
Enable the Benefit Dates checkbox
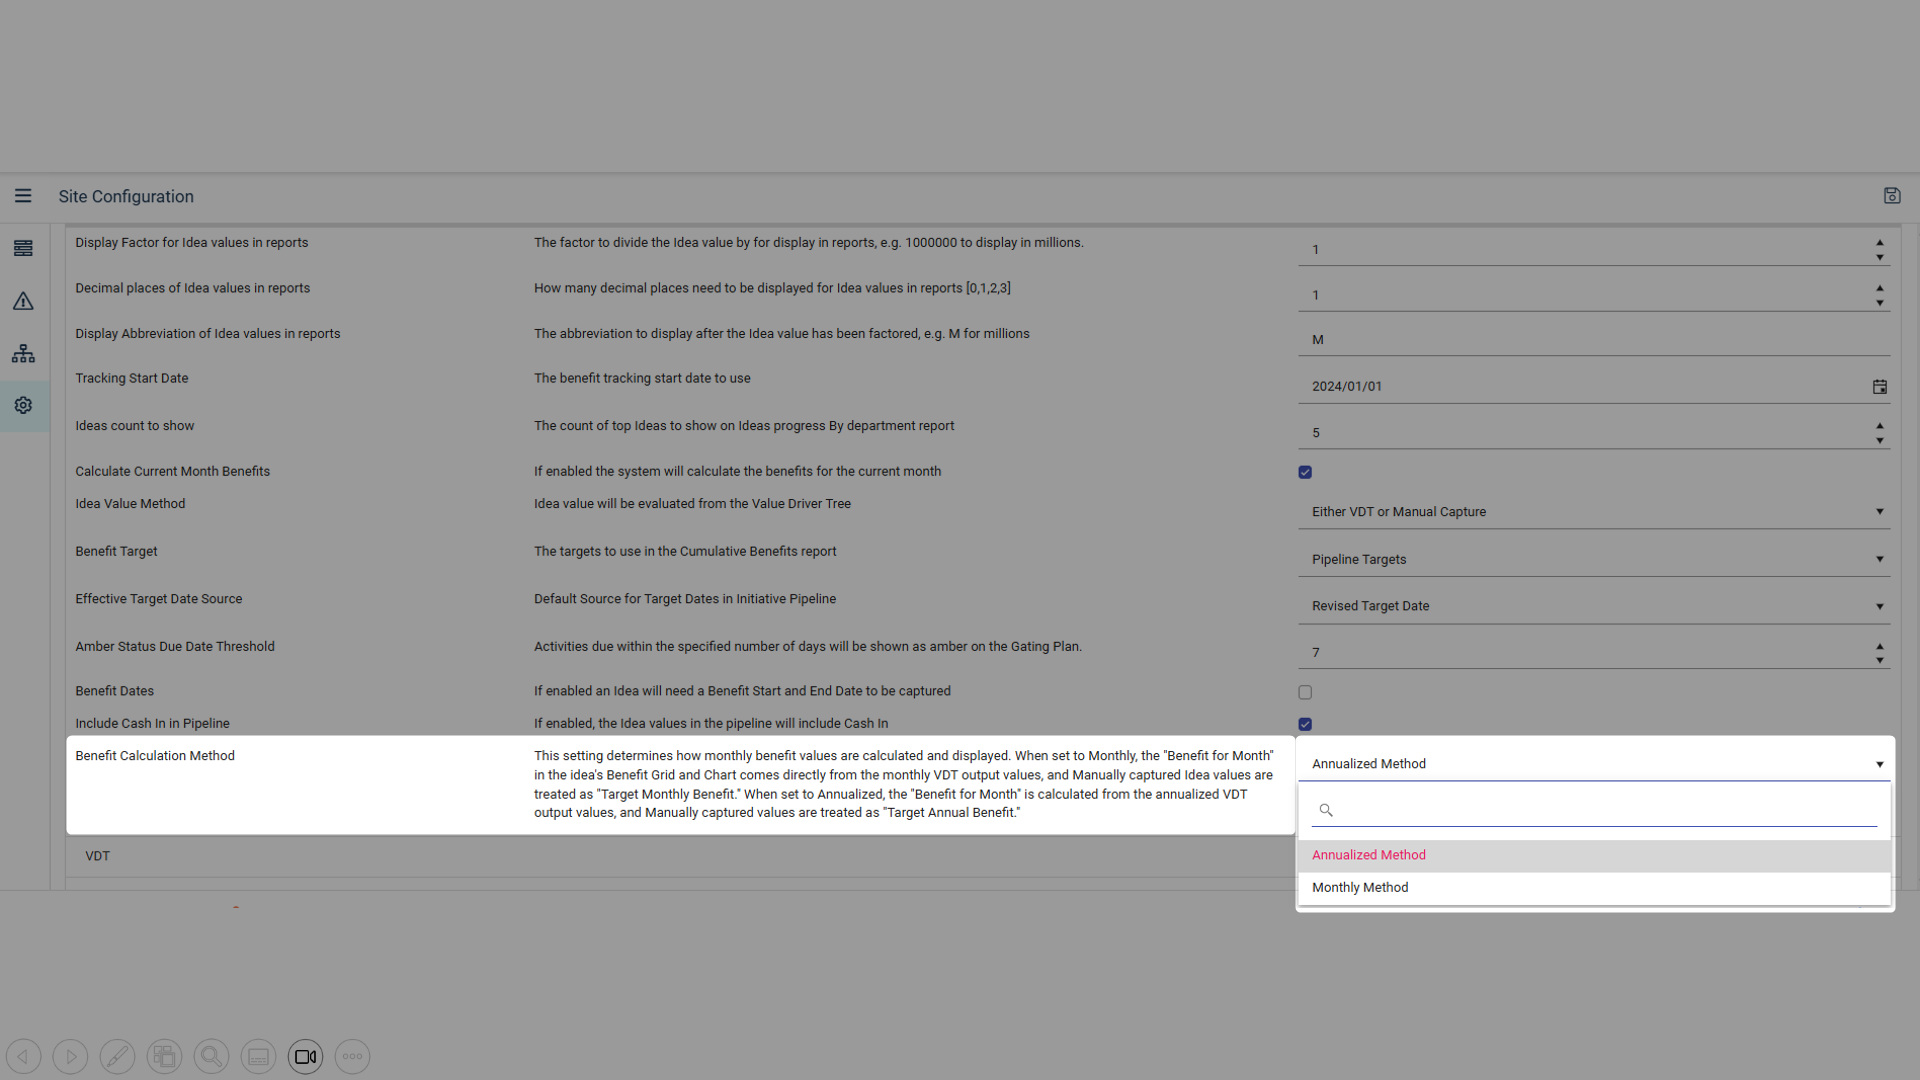coord(1305,692)
